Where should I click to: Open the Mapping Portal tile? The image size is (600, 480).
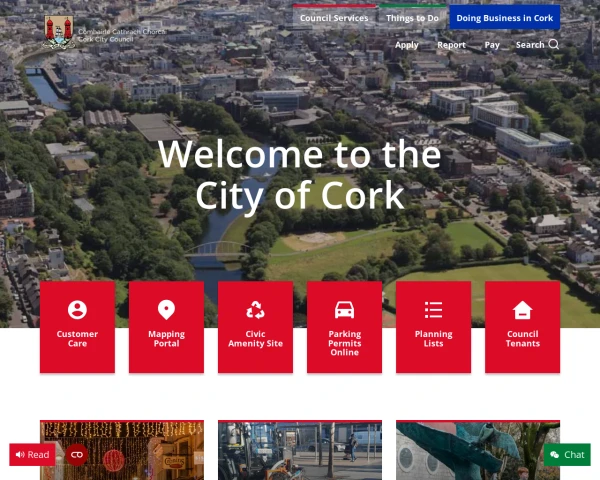pos(166,326)
